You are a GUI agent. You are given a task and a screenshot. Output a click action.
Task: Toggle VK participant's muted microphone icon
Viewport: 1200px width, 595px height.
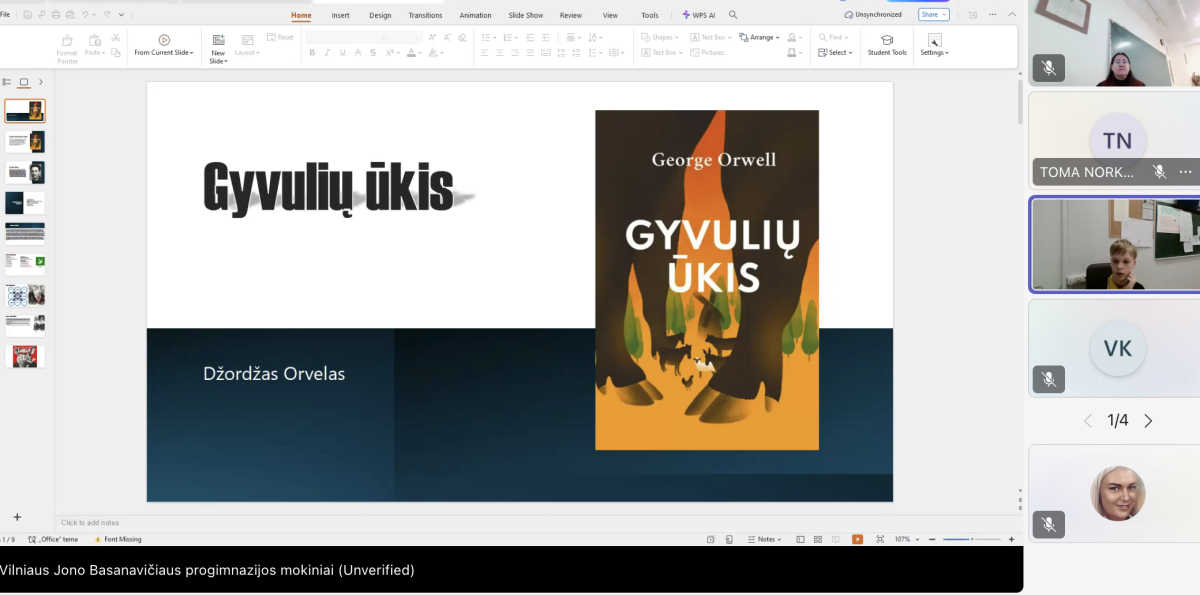[1048, 379]
